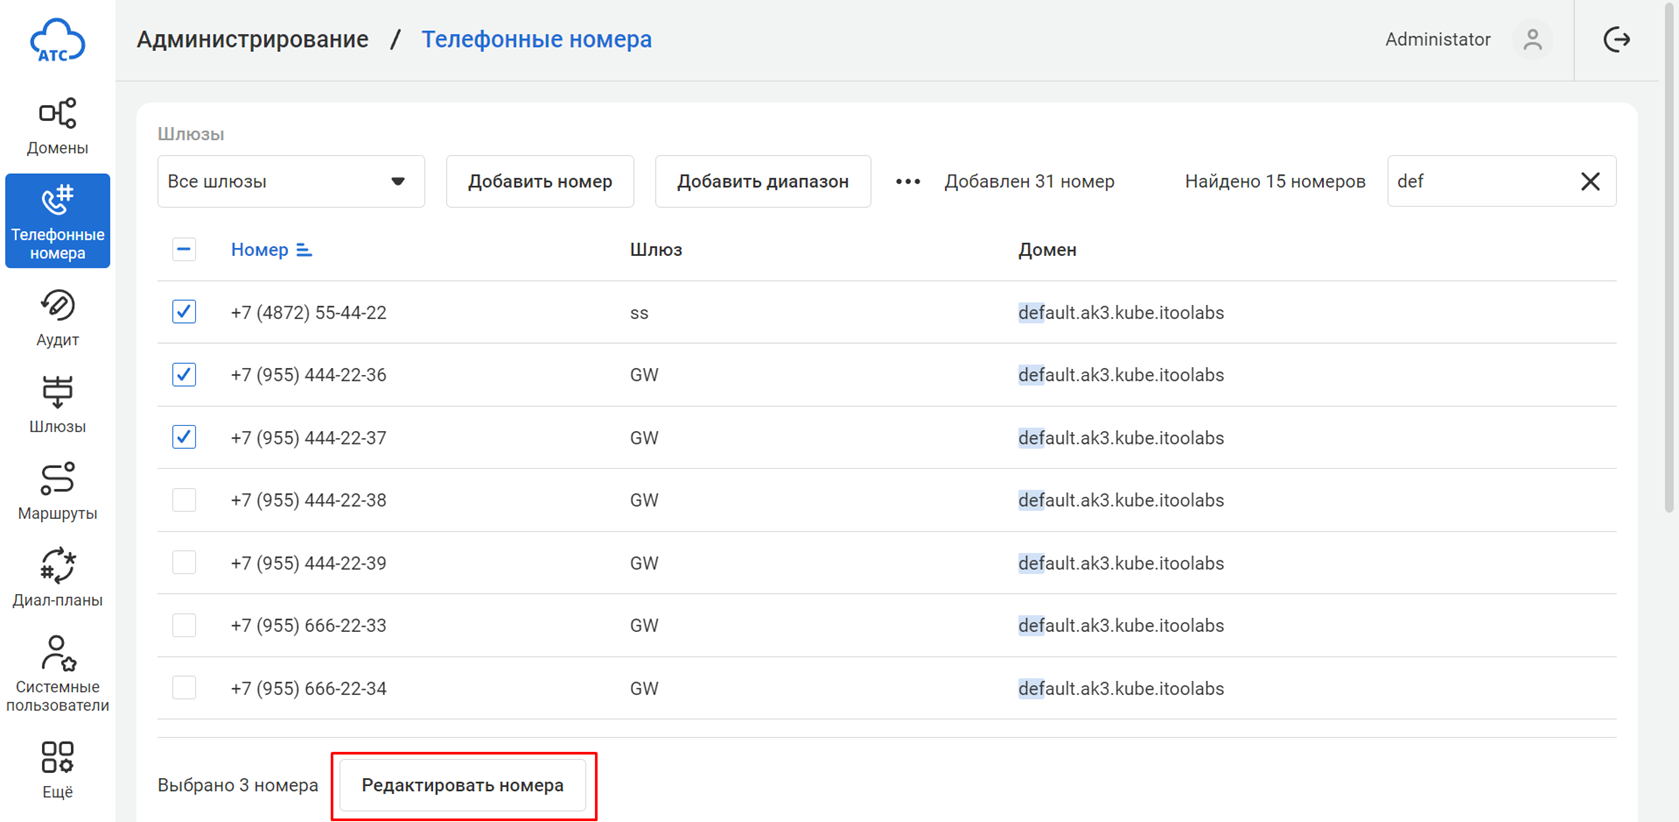This screenshot has width=1679, height=822.
Task: Go to Шлюзы in sidebar
Action: [x=57, y=405]
